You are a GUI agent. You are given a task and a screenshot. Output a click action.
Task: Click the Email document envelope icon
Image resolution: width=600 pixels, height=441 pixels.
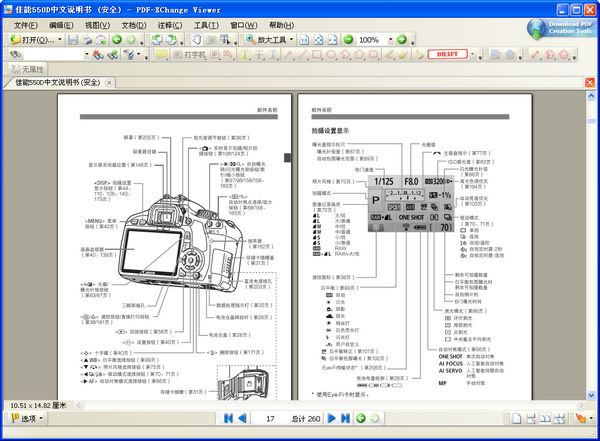(101, 40)
